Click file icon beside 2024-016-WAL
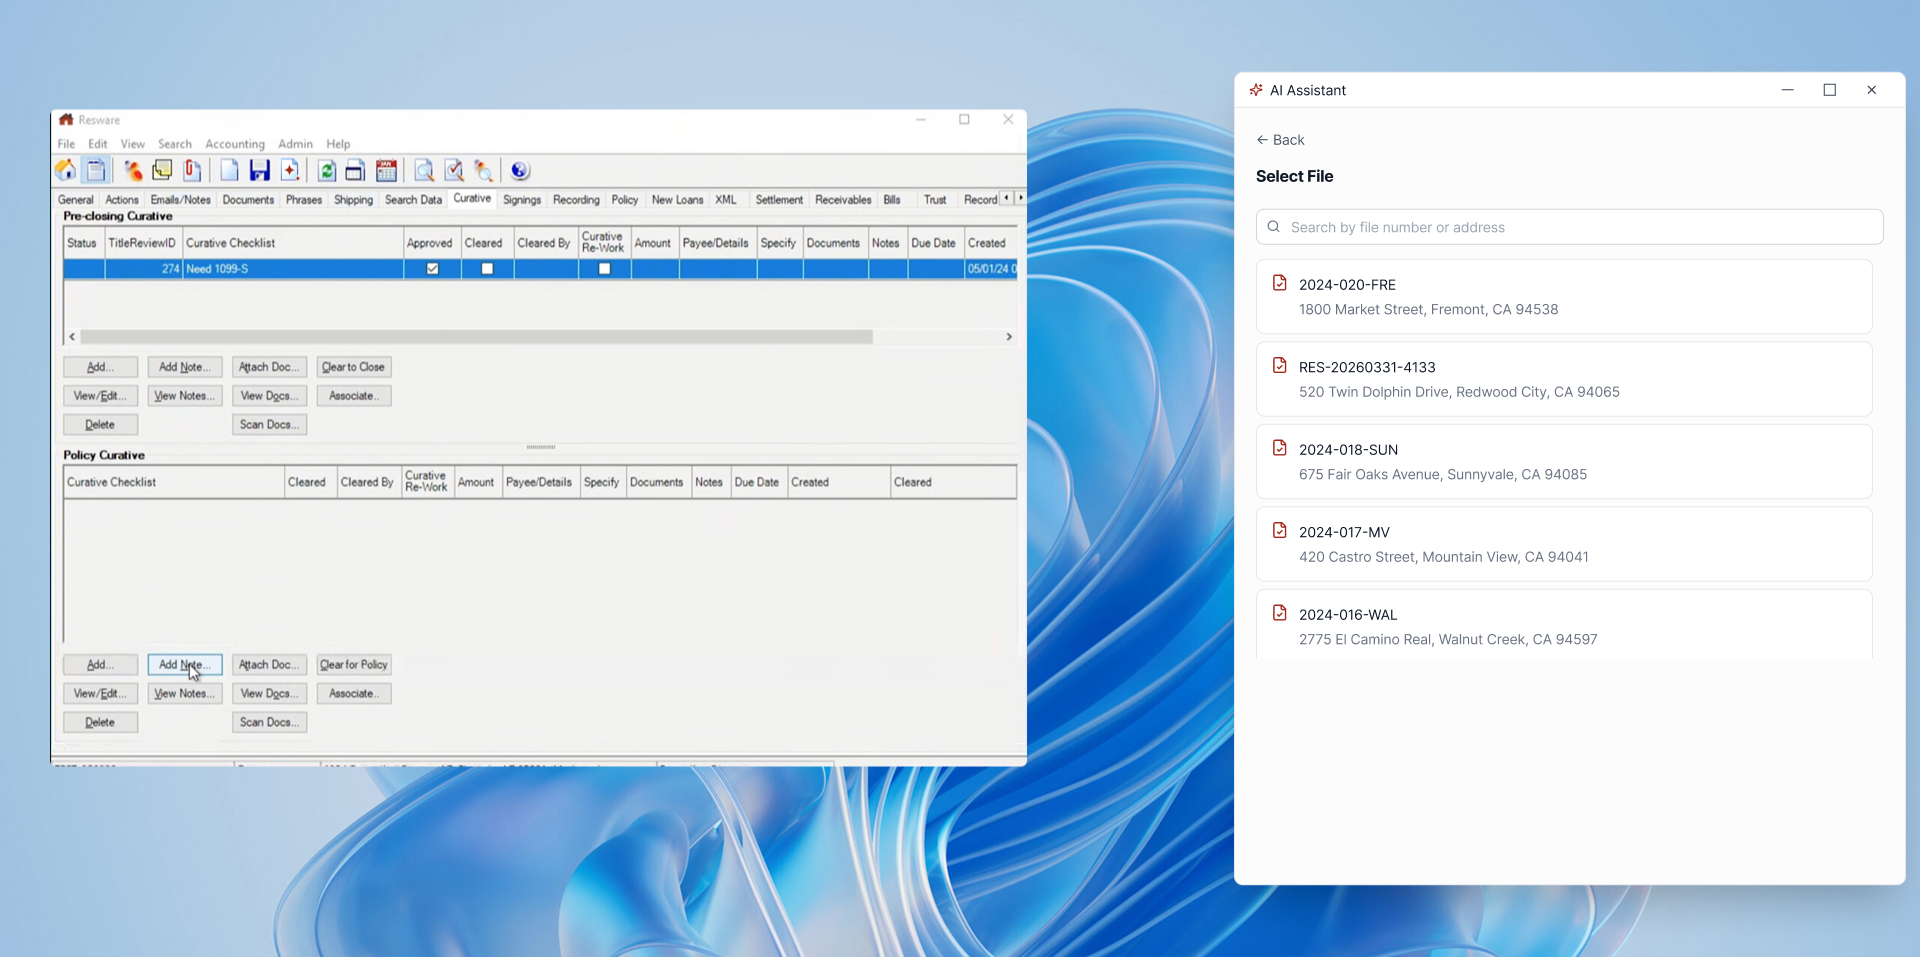The image size is (1920, 957). click(1279, 613)
